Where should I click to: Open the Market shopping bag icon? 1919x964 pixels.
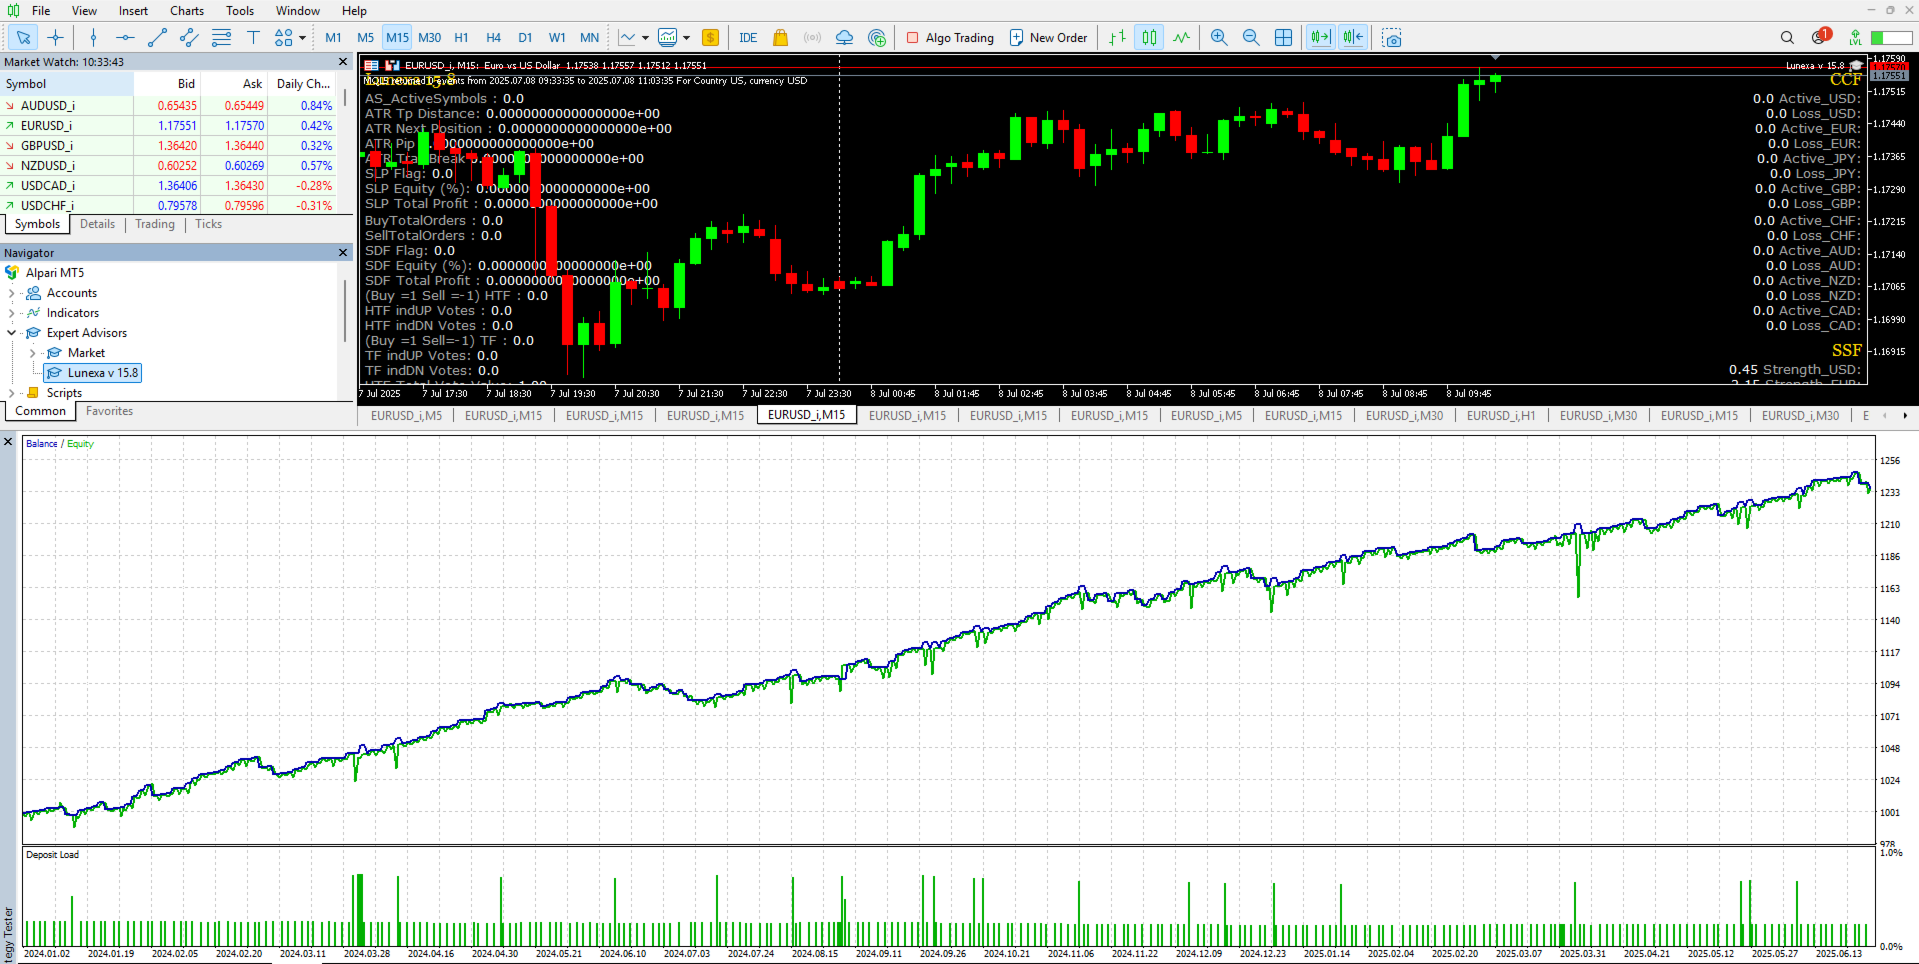tap(781, 38)
